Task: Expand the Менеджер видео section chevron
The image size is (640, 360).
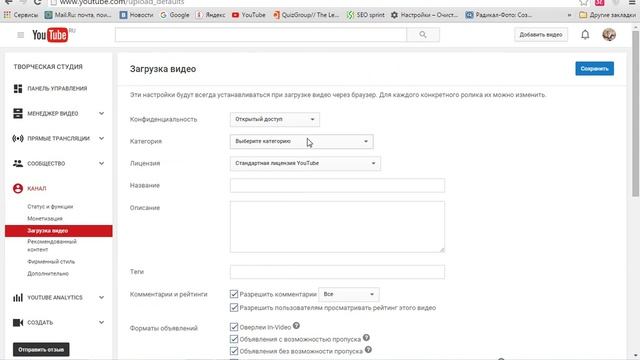Action: click(x=101, y=113)
